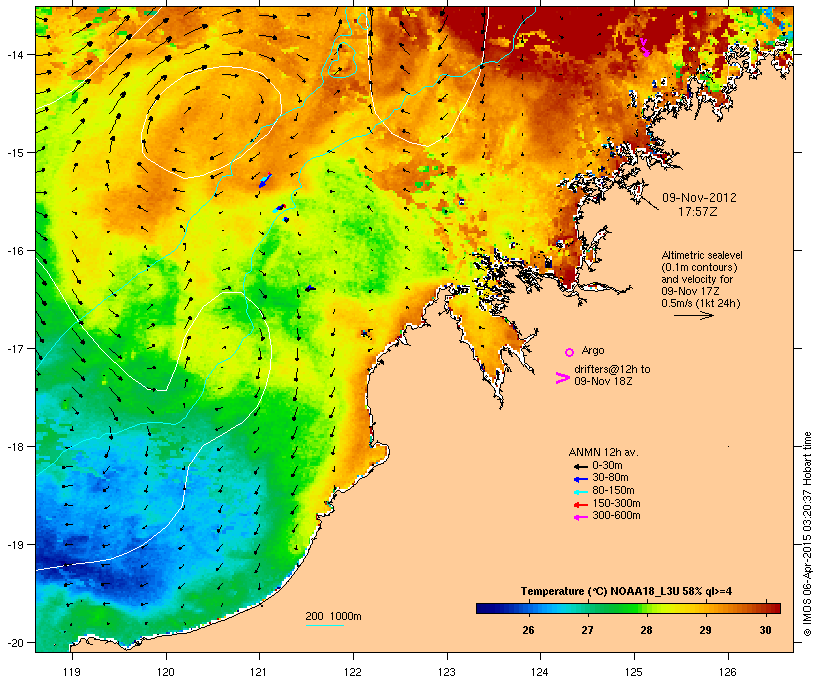
Task: Click the magenta 300-600m legend arrow
Action: (581, 517)
